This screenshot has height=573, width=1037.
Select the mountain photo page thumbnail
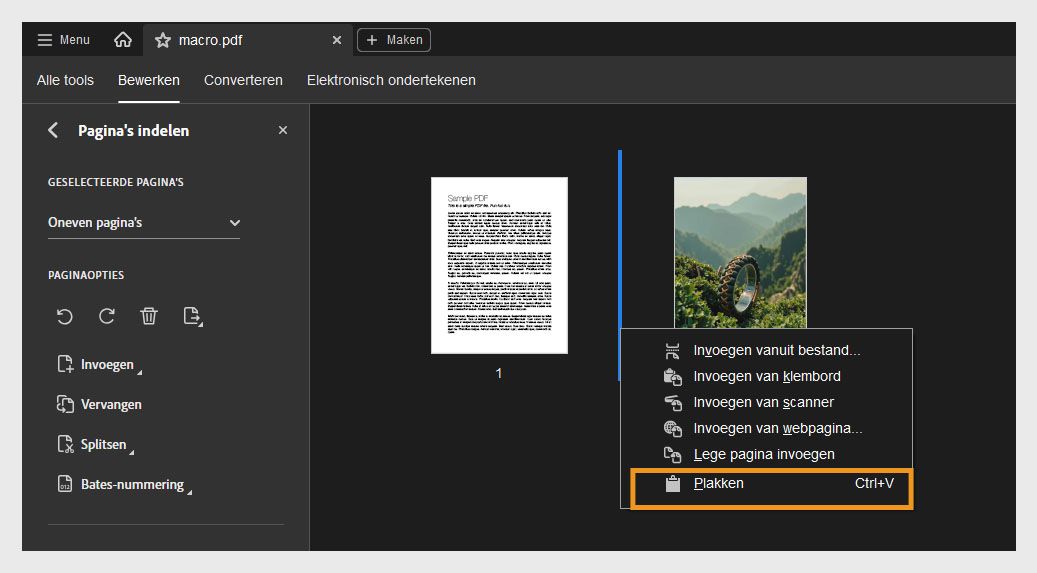click(x=740, y=253)
